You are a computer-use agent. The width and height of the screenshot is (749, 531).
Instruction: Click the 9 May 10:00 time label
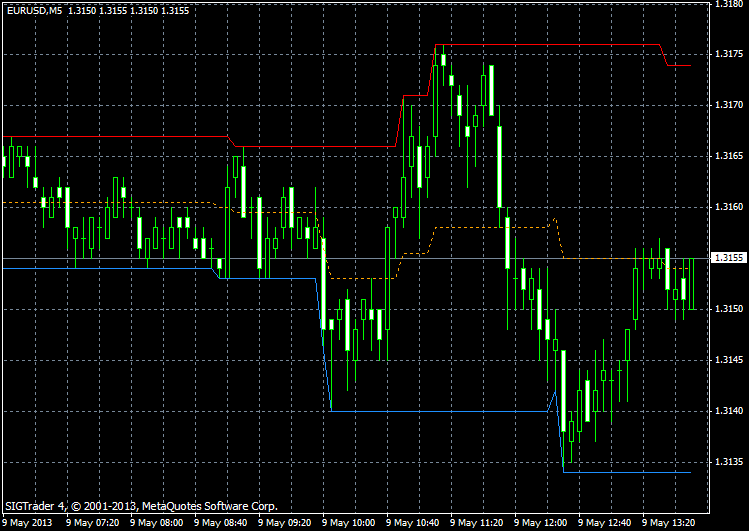coord(349,523)
